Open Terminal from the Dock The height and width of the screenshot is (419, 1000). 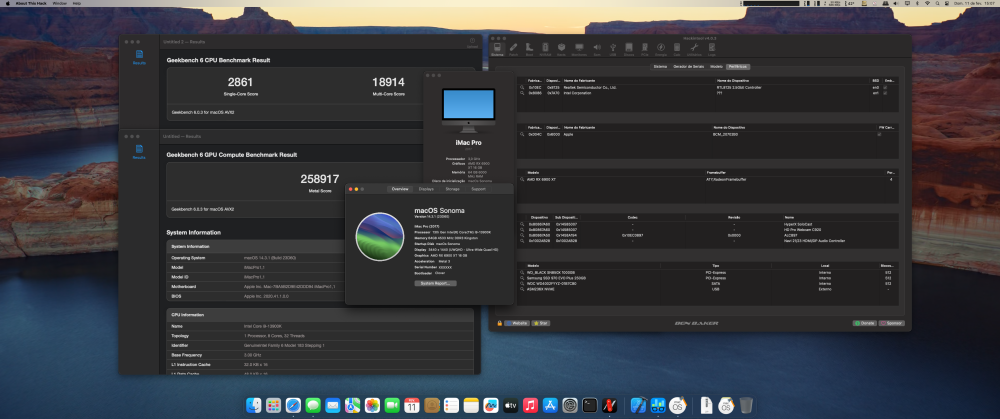590,405
